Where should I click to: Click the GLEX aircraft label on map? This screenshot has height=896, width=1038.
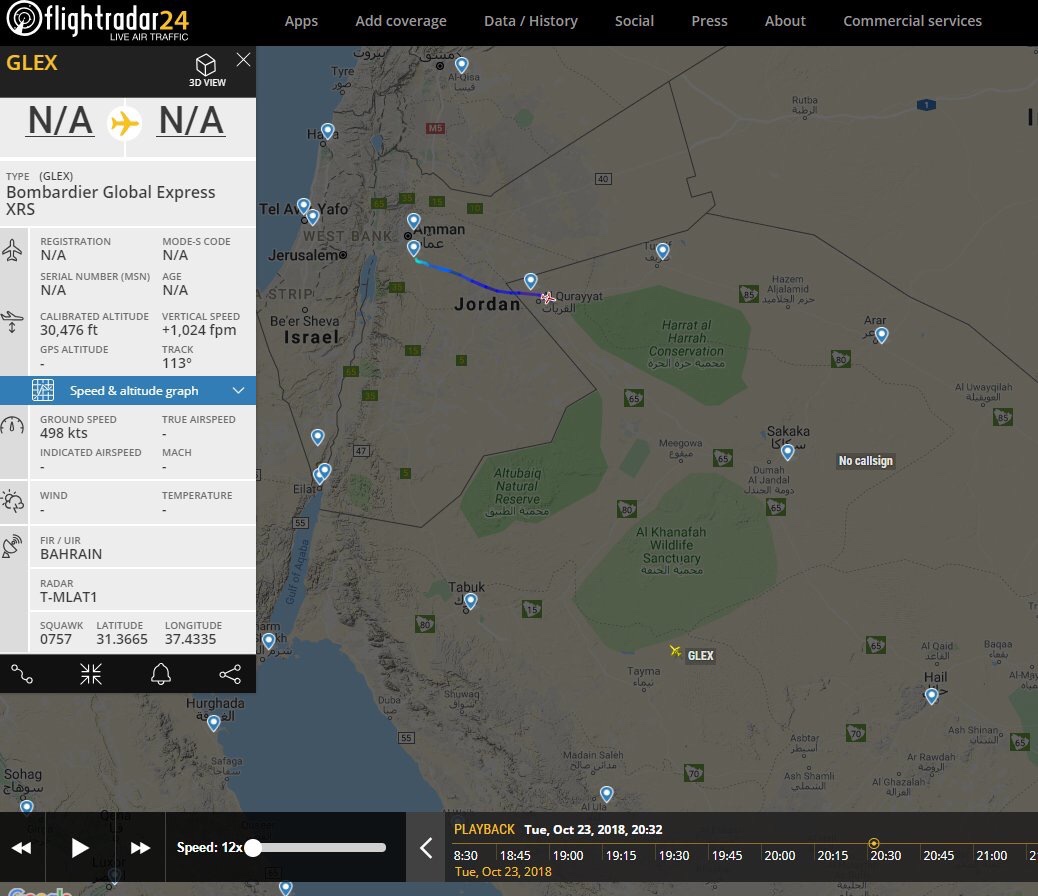700,656
